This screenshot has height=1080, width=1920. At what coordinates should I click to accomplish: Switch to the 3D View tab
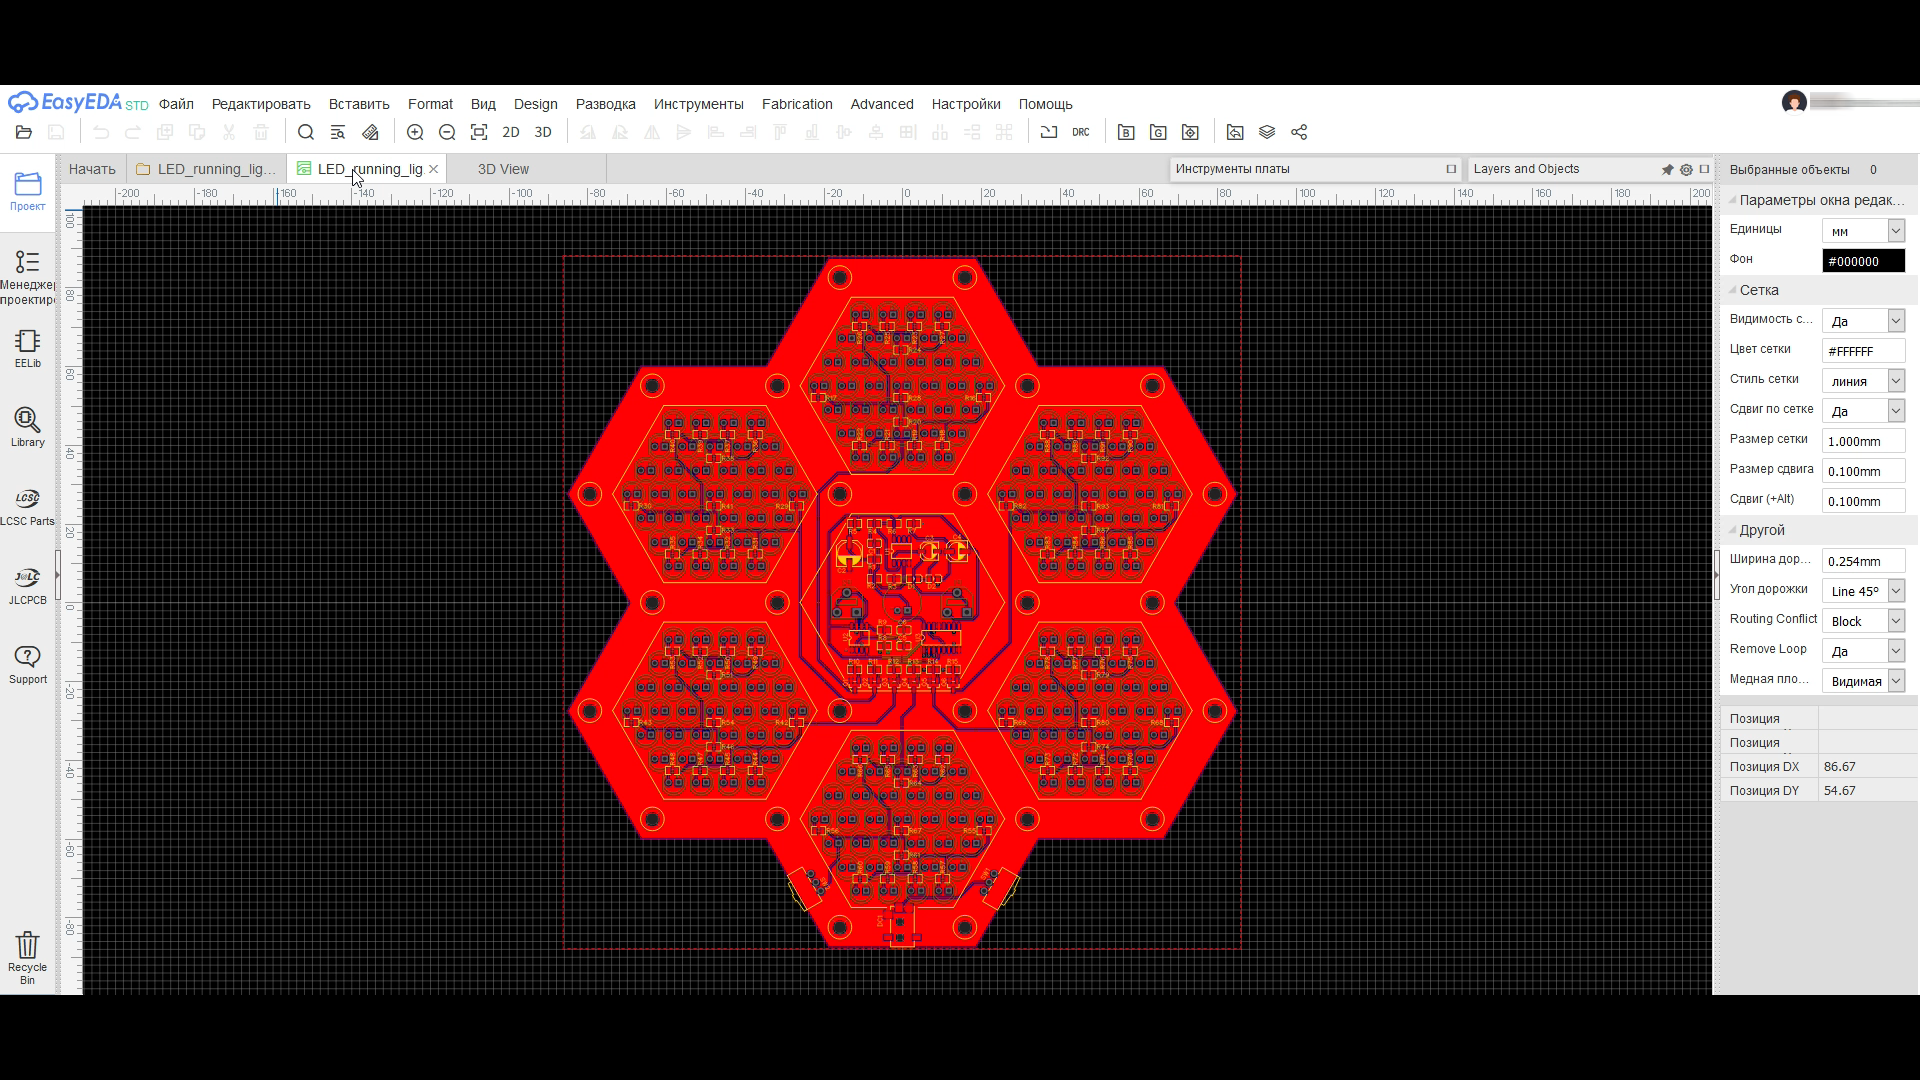point(503,169)
